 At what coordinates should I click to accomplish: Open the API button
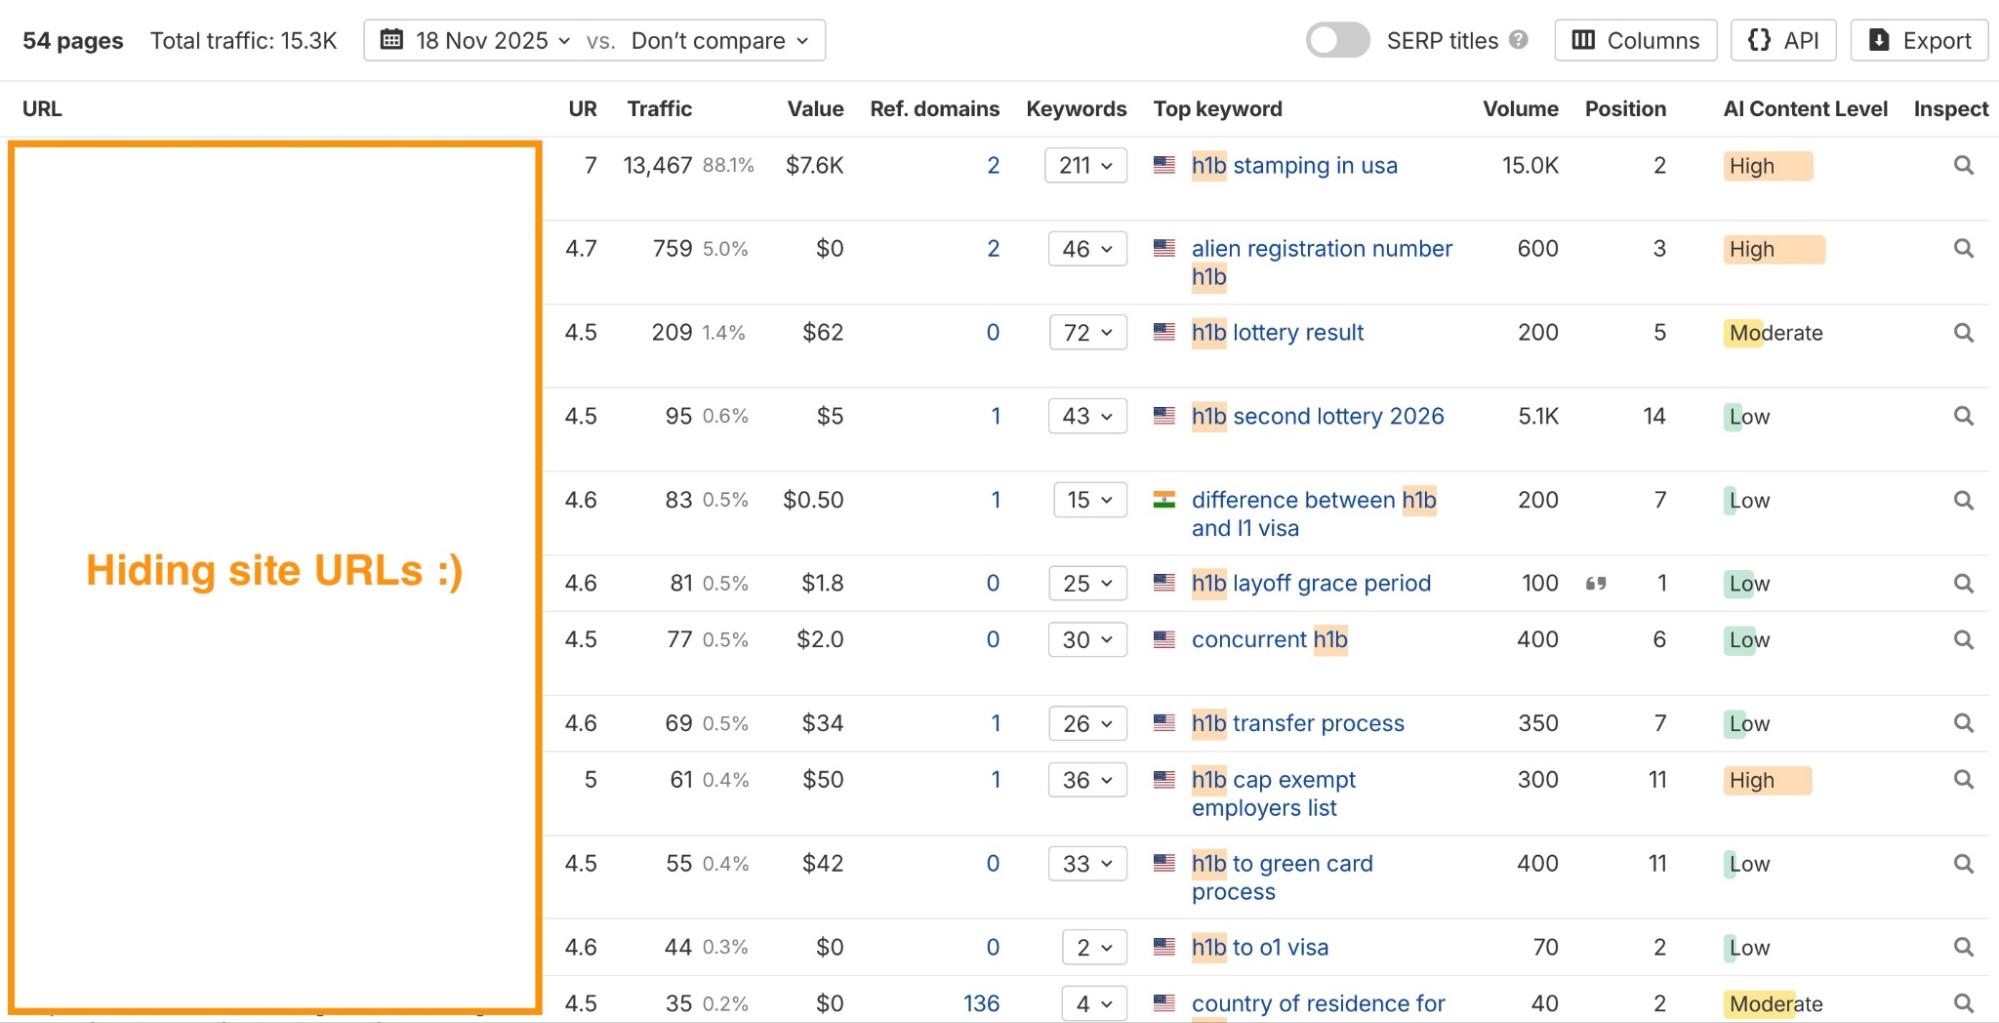pyautogui.click(x=1783, y=41)
